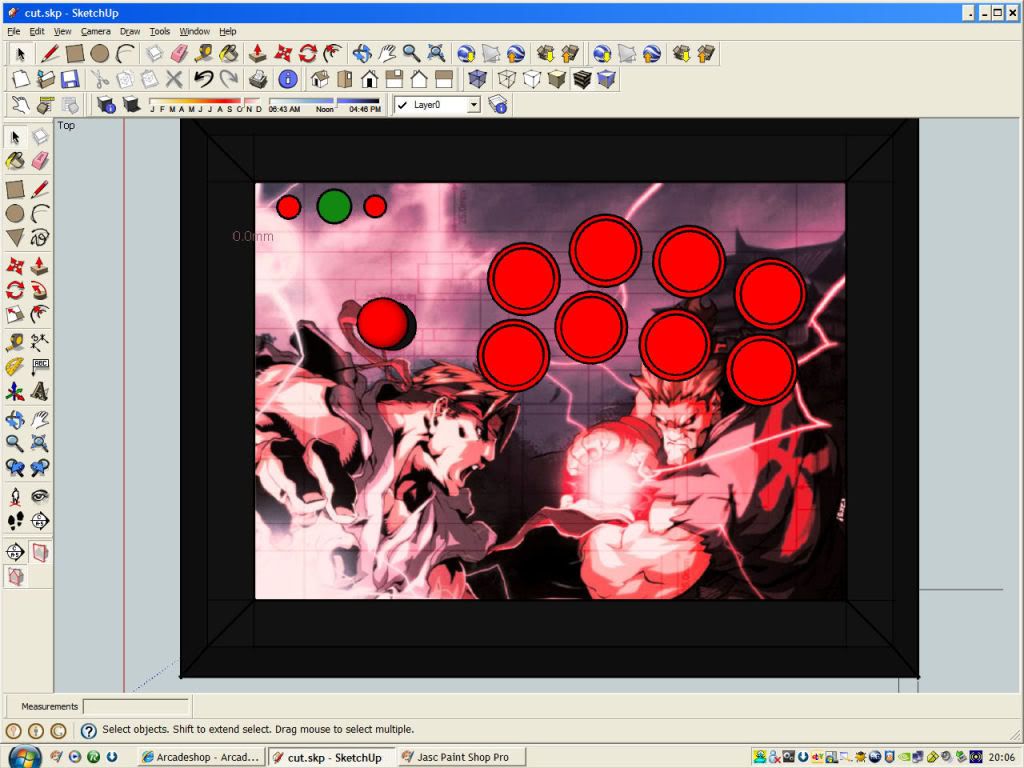This screenshot has height=768, width=1024.
Task: Pick the Protractor tool
Action: (15, 366)
